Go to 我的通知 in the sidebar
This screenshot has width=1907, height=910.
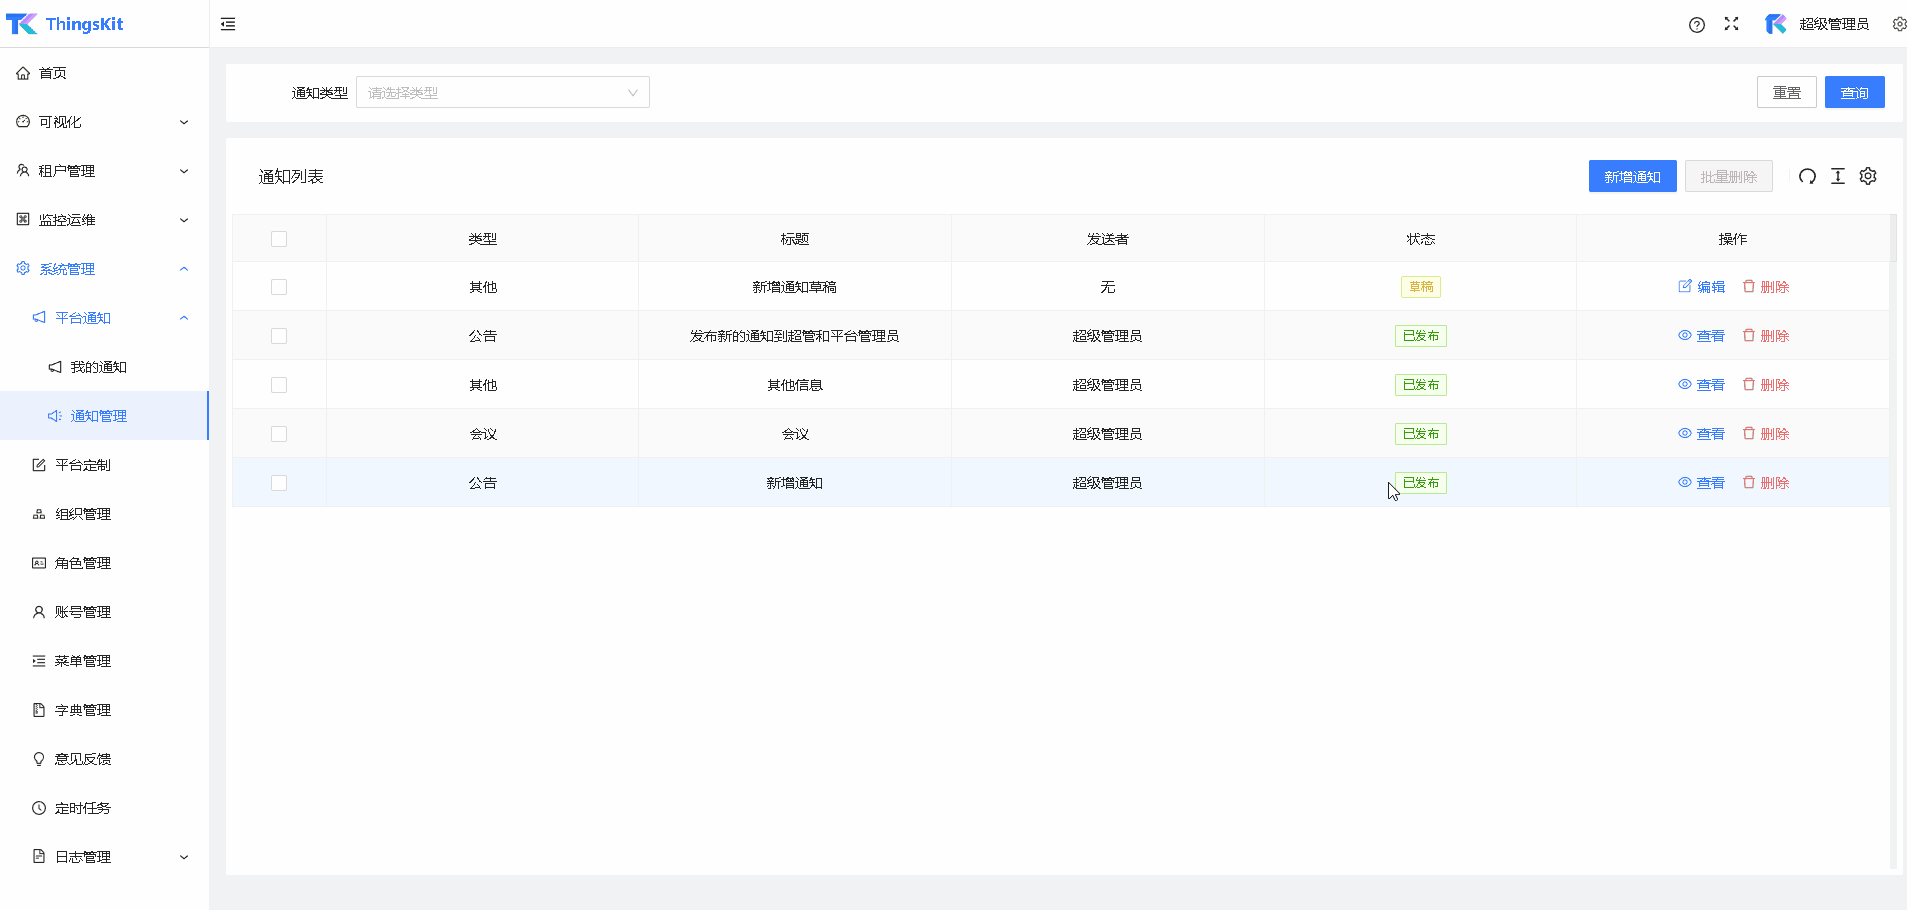point(98,367)
